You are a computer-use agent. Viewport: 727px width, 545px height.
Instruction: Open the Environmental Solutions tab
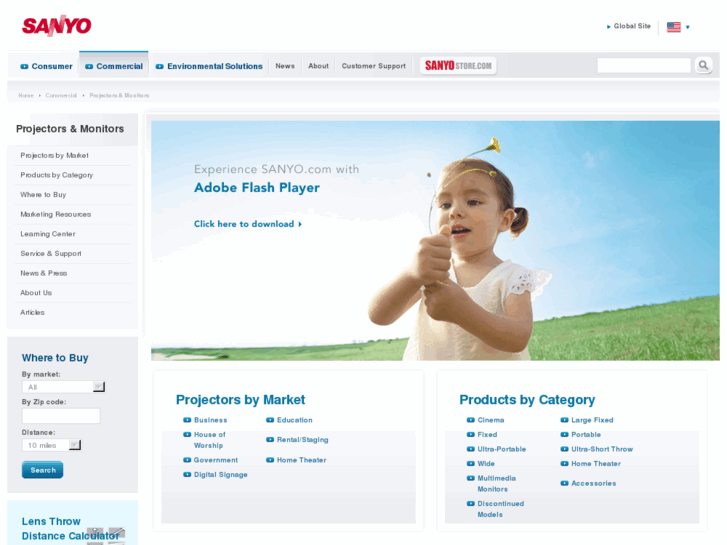coord(209,66)
